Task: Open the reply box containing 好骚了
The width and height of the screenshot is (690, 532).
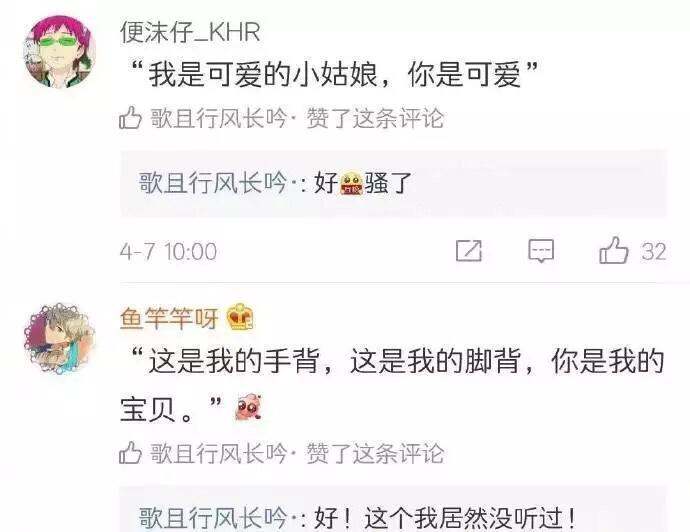Action: 393,183
